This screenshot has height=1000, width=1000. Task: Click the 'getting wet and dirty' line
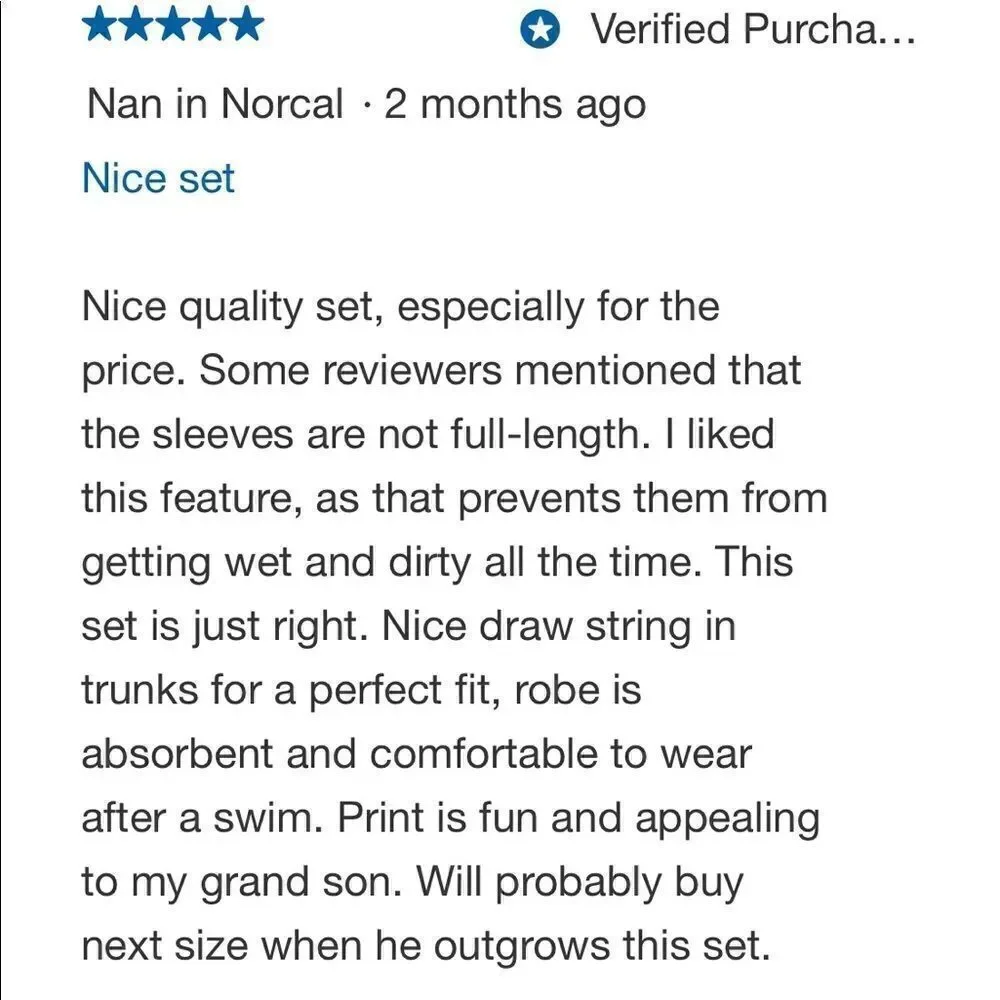coord(438,563)
